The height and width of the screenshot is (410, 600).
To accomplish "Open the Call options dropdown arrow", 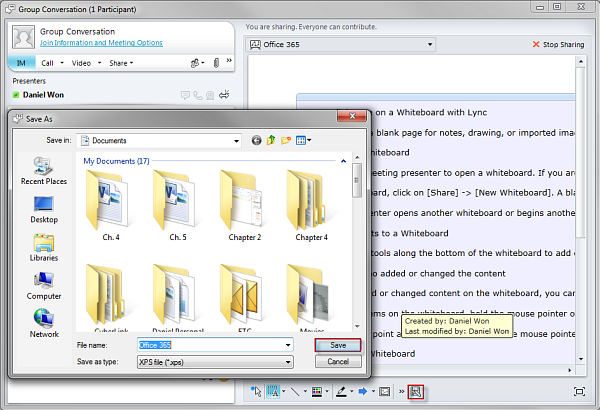I will [x=62, y=63].
